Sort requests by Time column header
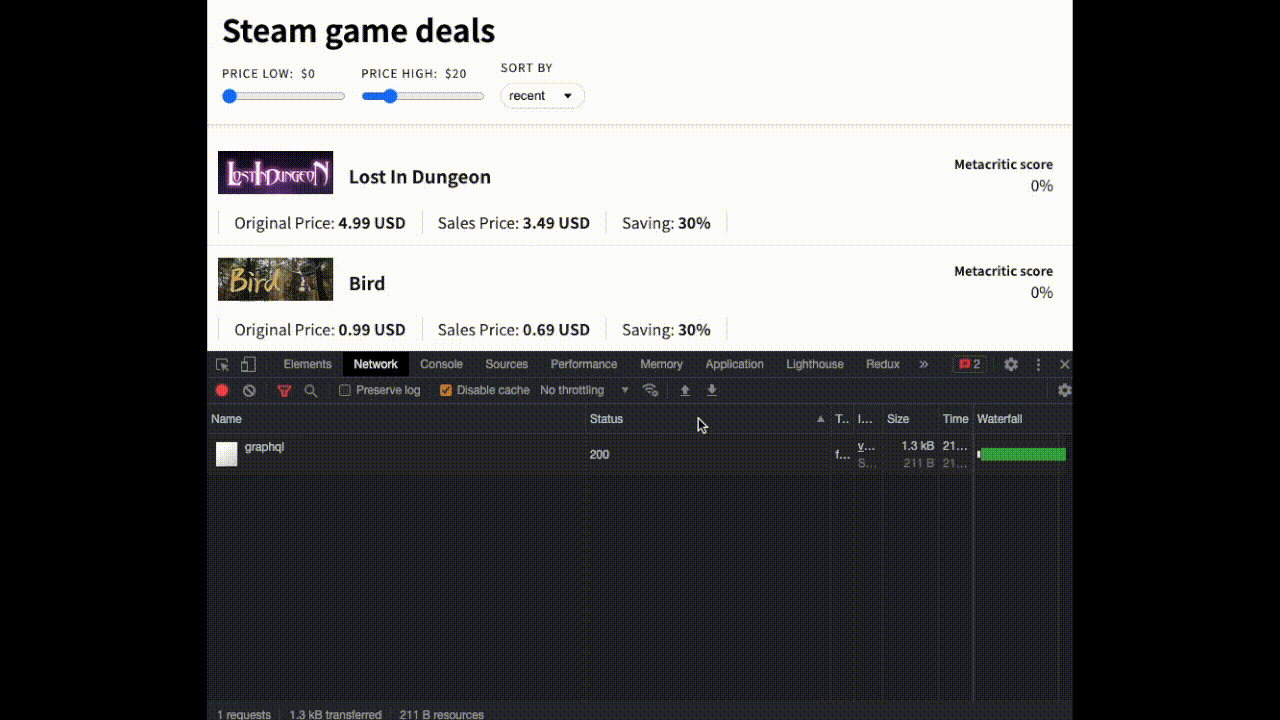This screenshot has height=720, width=1280. pyautogui.click(x=955, y=419)
